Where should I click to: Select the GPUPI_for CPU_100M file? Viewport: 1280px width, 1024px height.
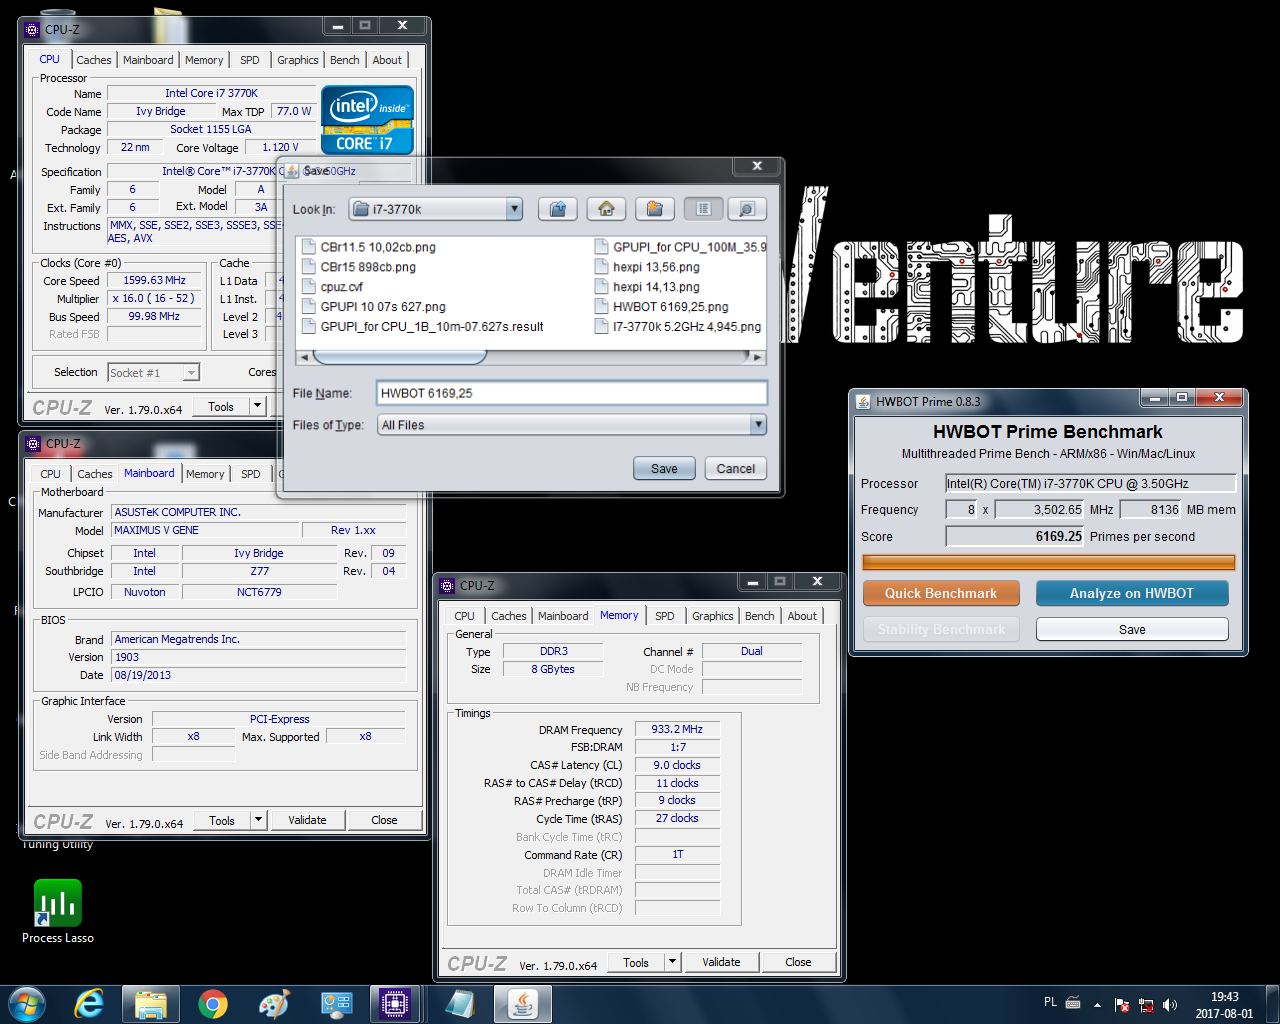pos(680,247)
